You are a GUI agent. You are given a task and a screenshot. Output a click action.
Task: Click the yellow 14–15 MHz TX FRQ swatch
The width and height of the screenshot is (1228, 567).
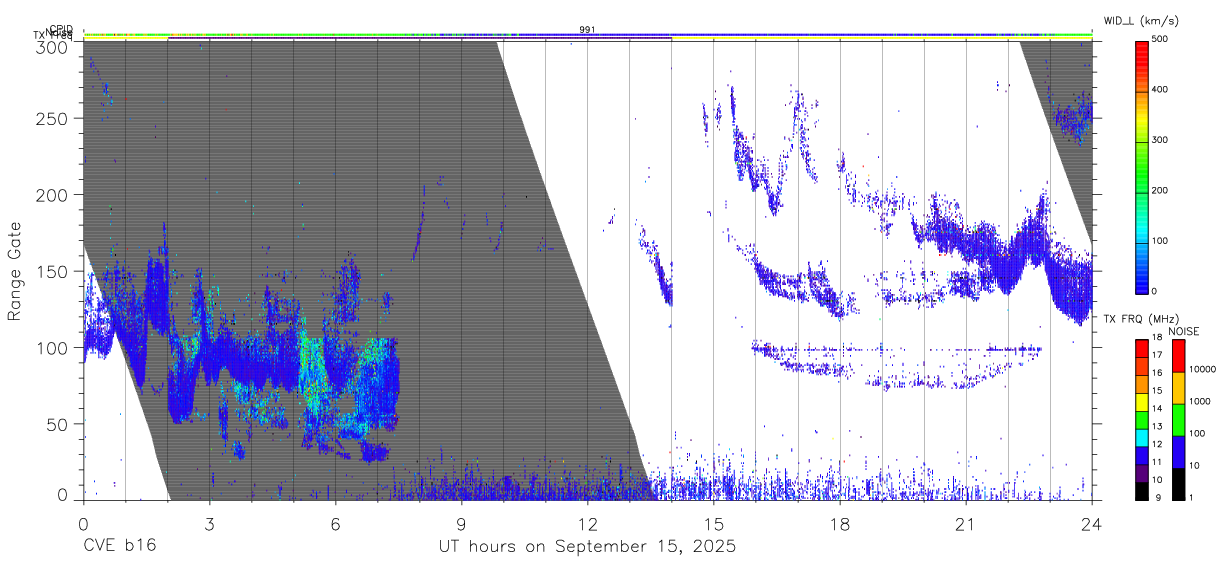point(1141,402)
